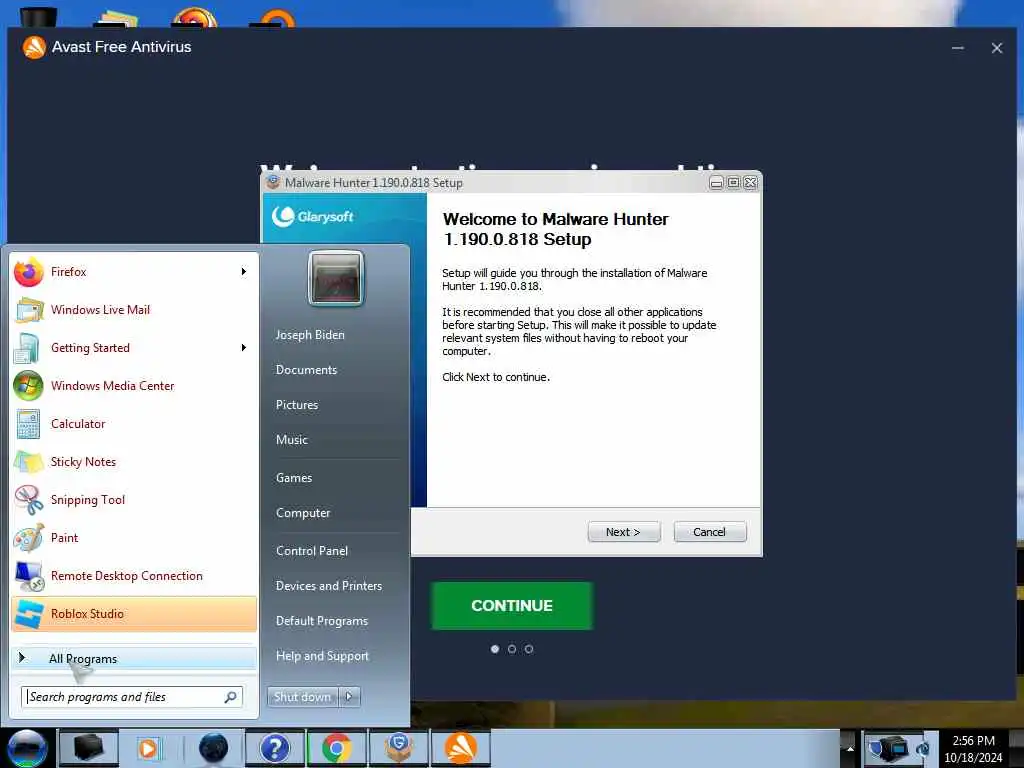Select third Avast page indicator dot
The image size is (1024, 768).
[529, 649]
